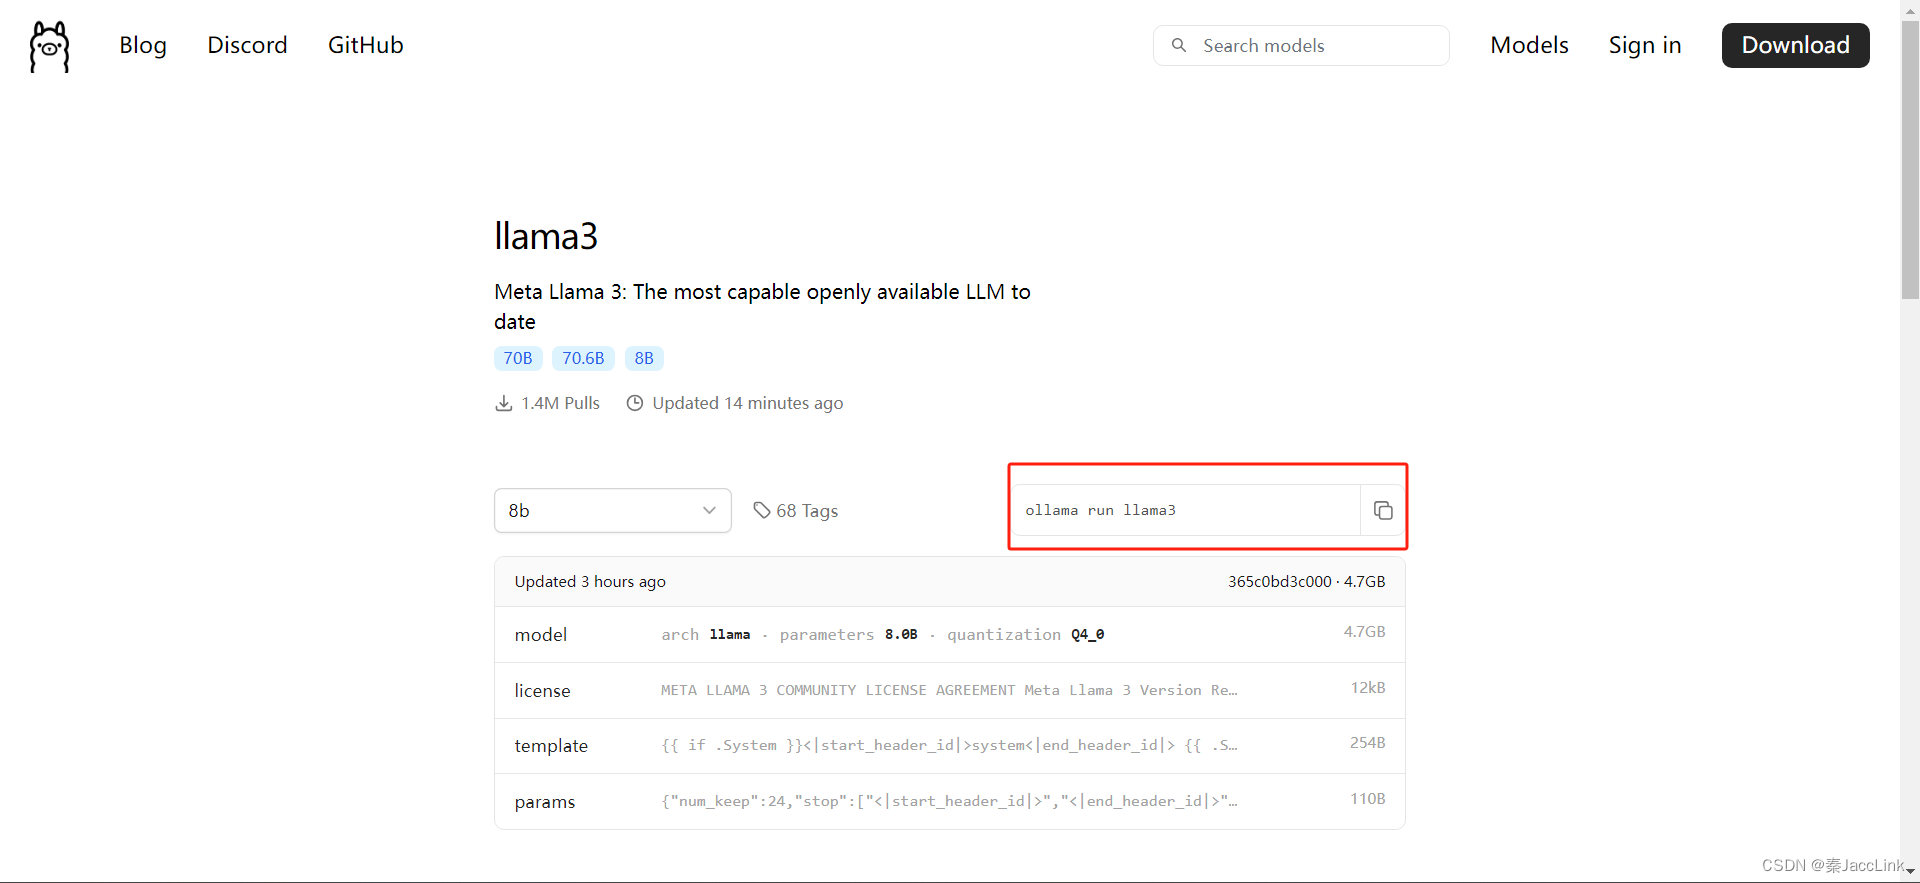
Task: Click the download icon beside Pulls
Action: pos(504,403)
